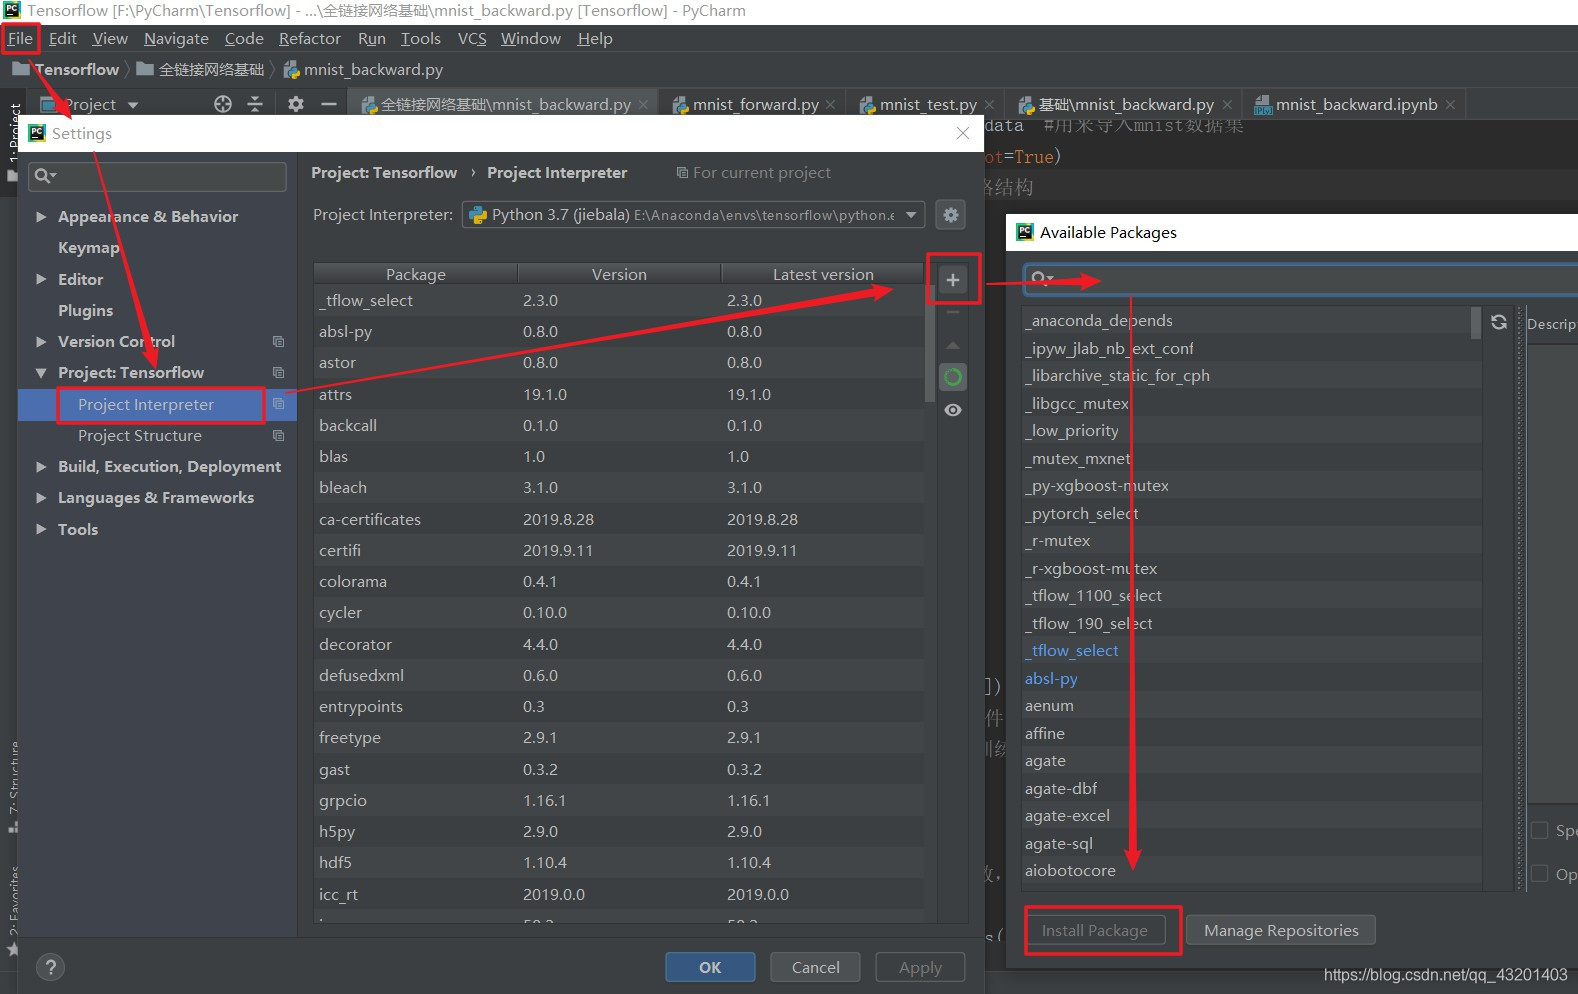Click the project view locate target icon
1578x994 pixels.
coord(223,104)
